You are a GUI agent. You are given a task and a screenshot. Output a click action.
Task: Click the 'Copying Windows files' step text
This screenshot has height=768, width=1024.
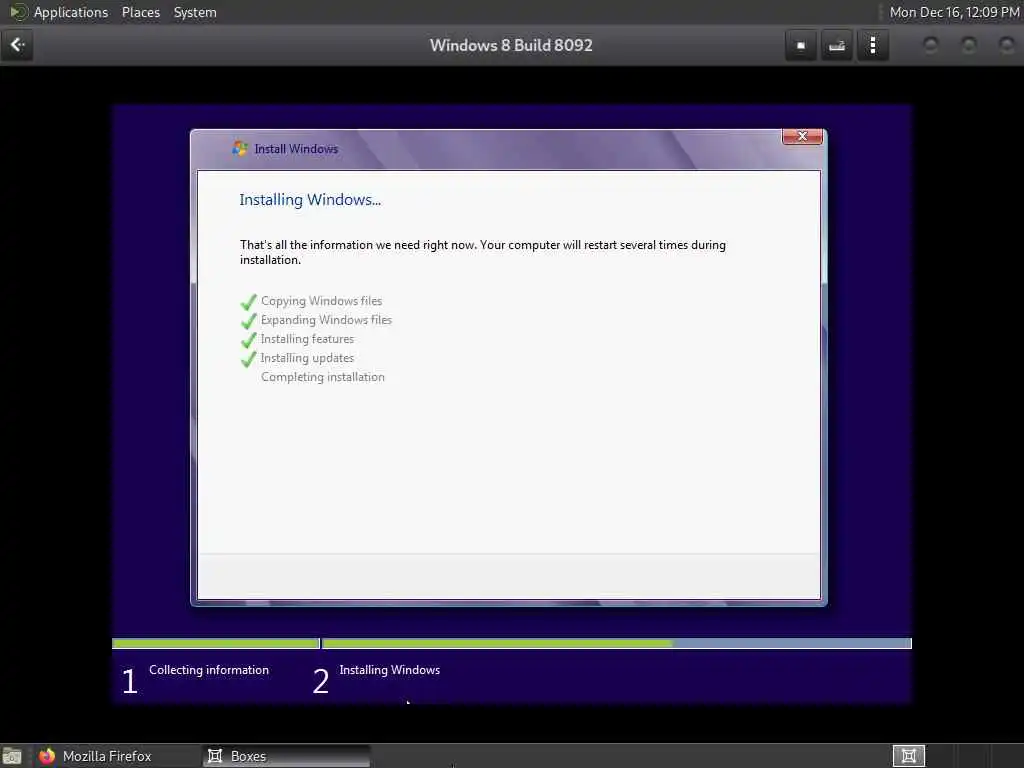click(321, 301)
